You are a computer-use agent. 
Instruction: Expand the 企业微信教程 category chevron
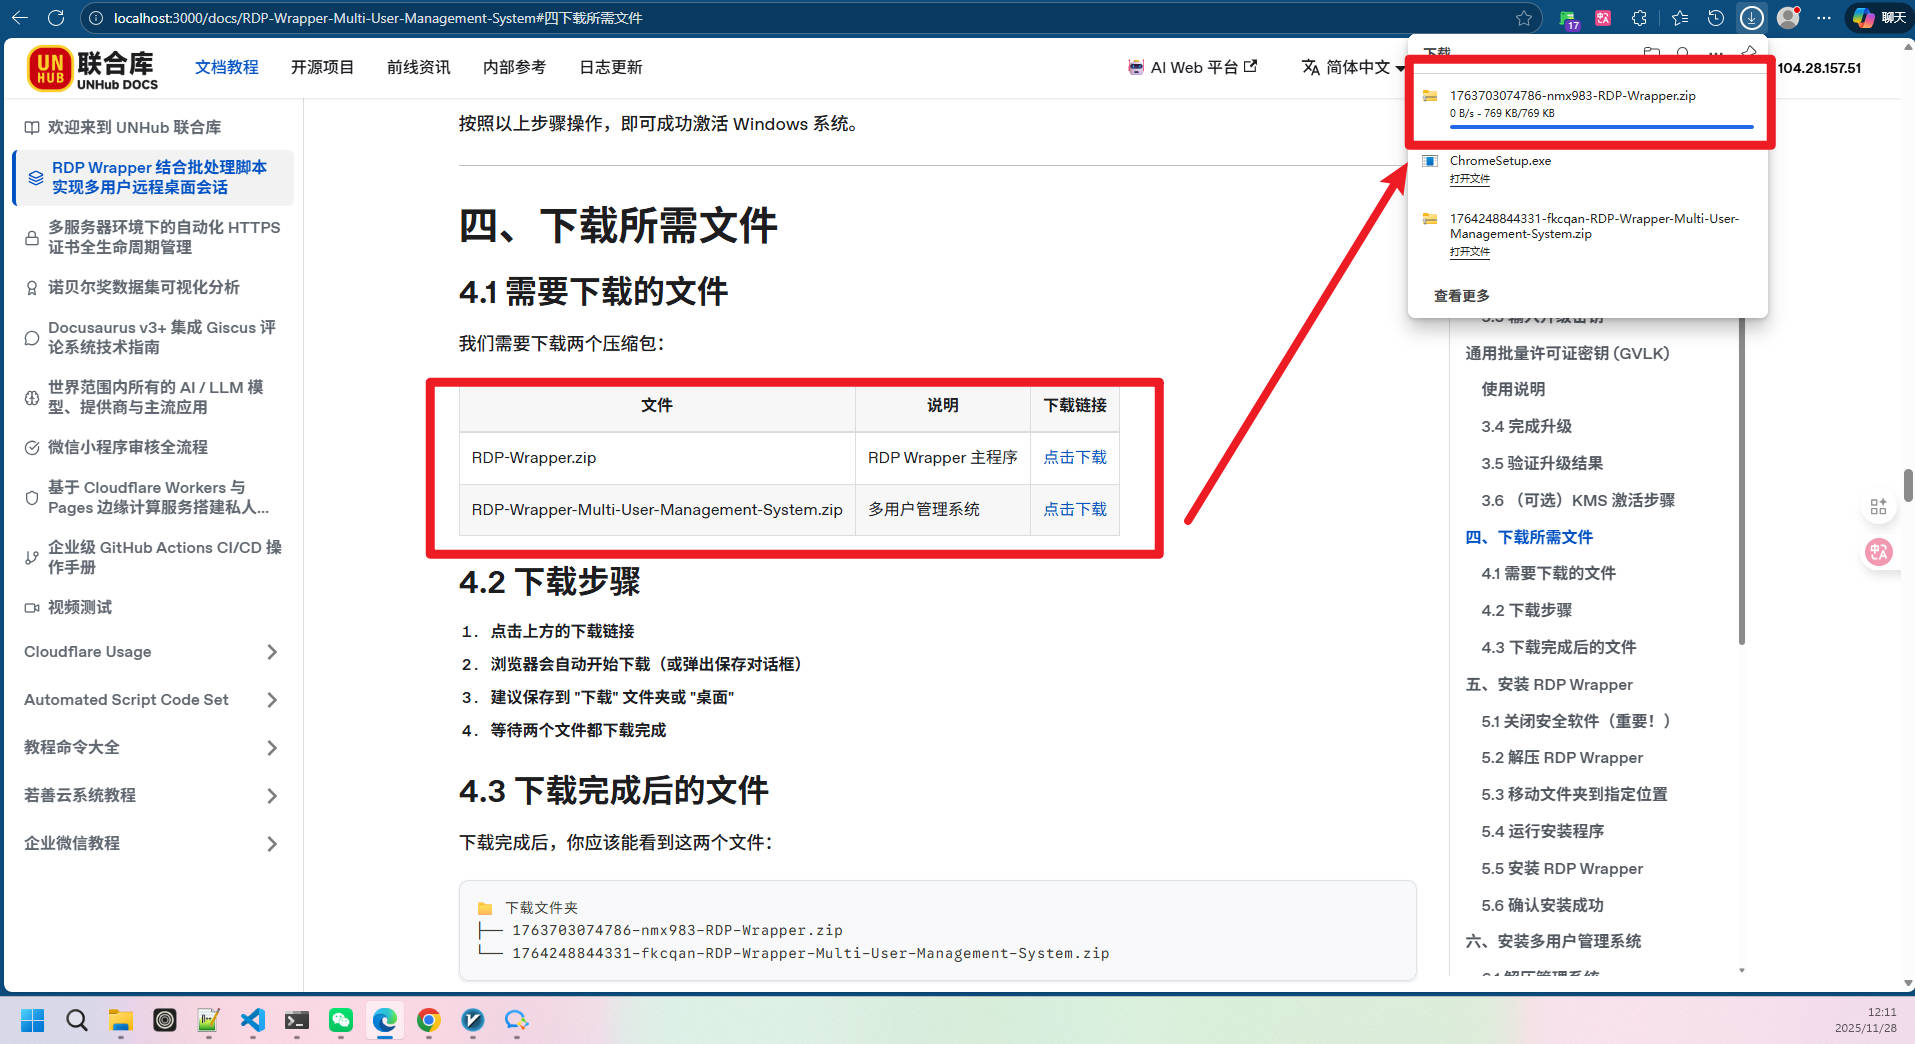click(272, 844)
